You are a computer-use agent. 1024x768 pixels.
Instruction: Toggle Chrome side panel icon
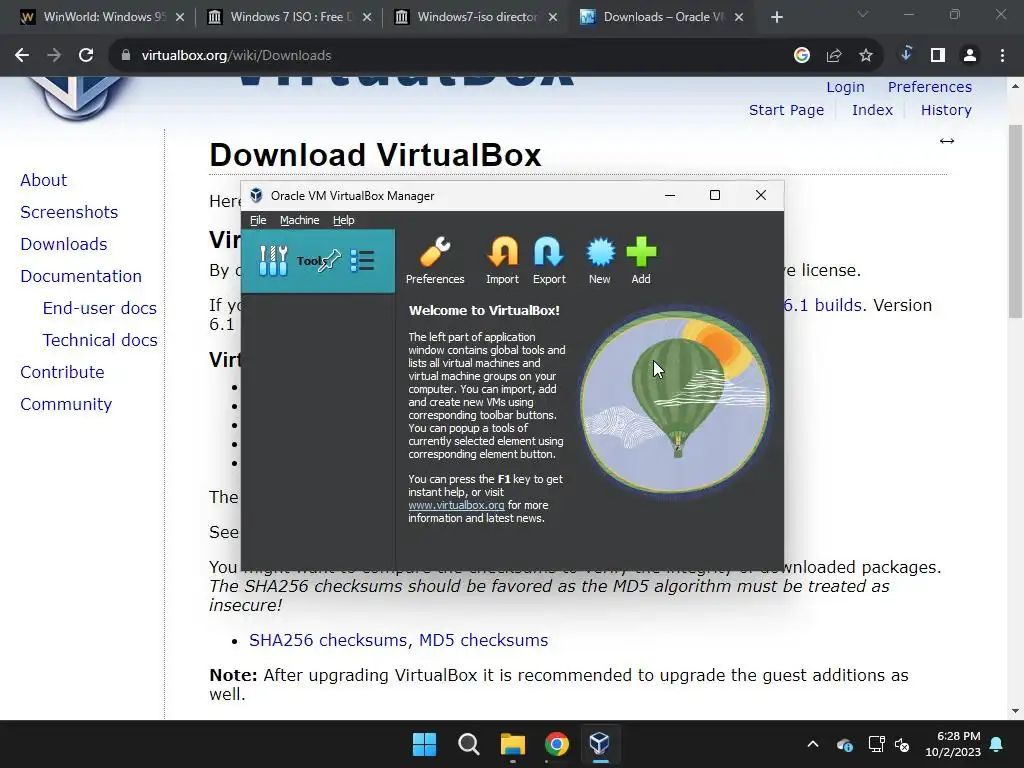[x=938, y=56]
